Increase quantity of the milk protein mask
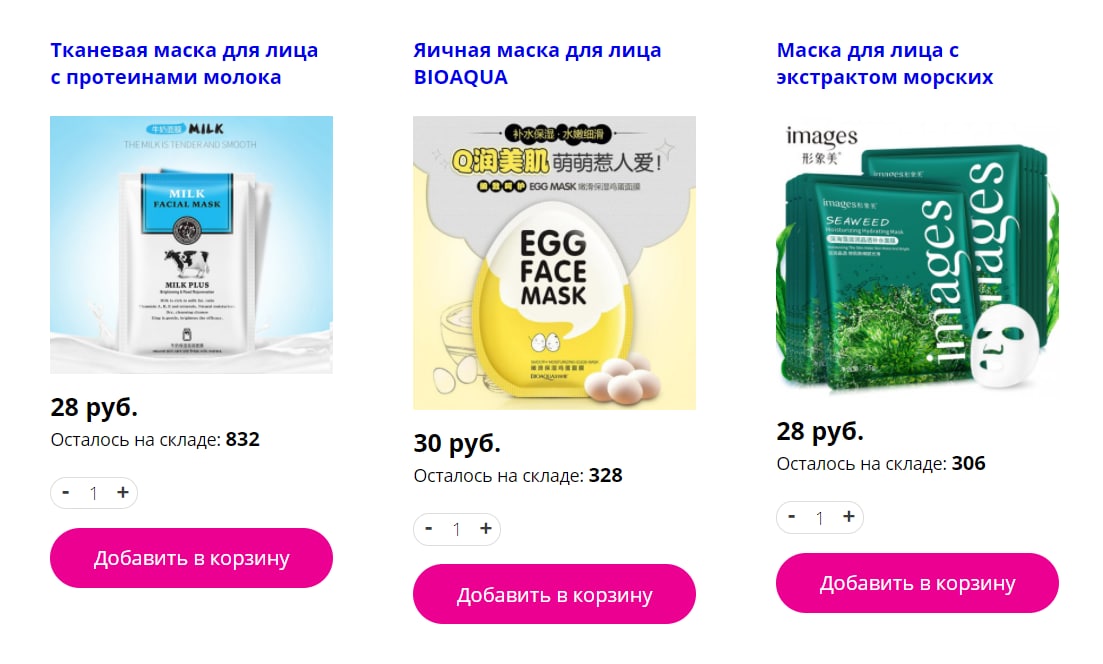1103x664 pixels. pyautogui.click(x=122, y=492)
